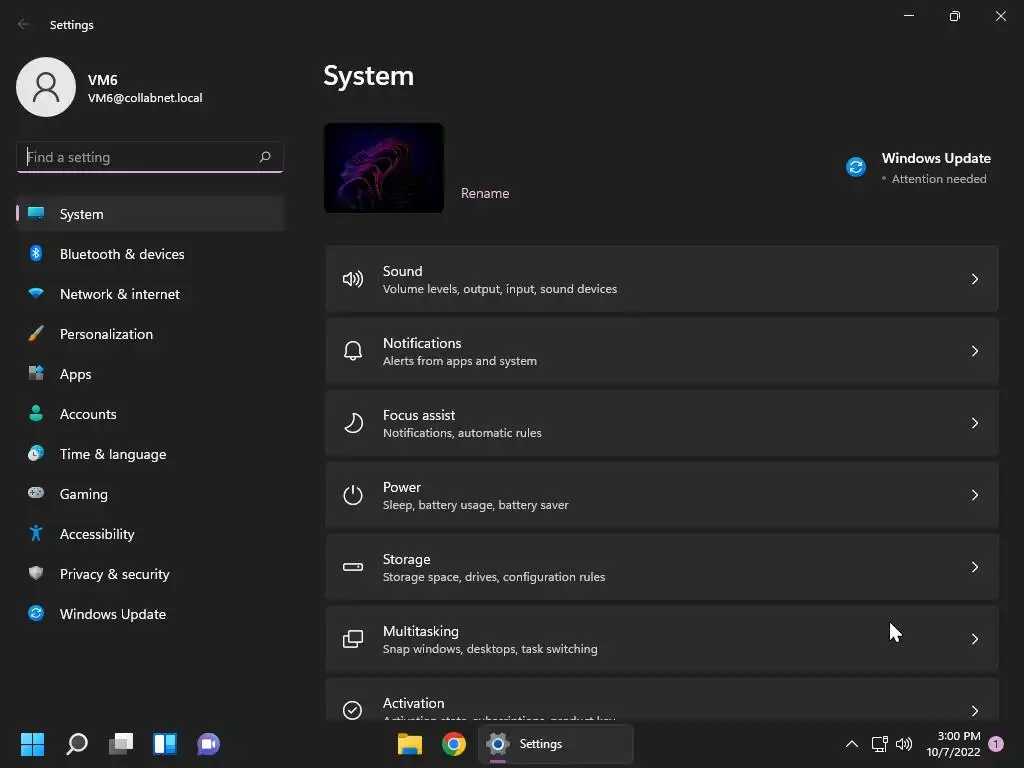
Task: Open the Windows Start menu
Action: pos(32,744)
